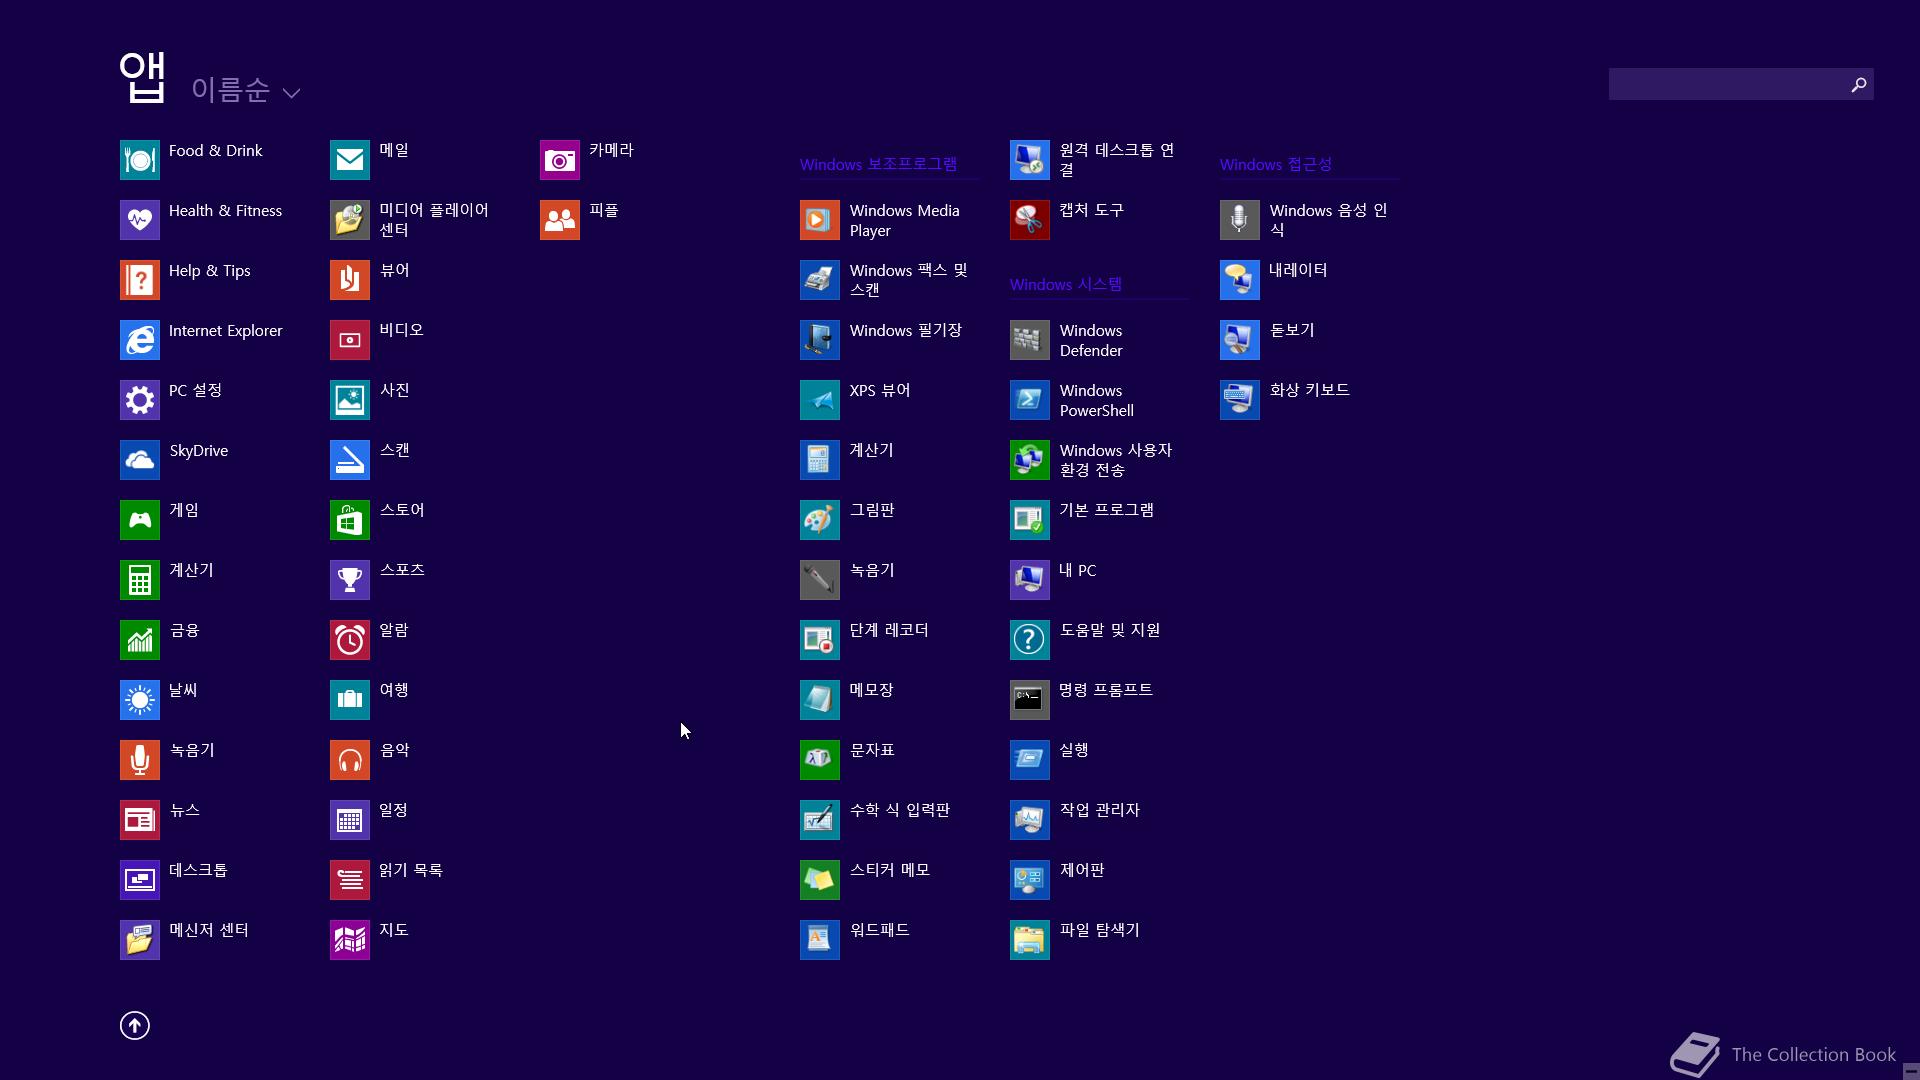Screen dimensions: 1920x1080
Task: Launch 카메라 camera icon
Action: click(x=560, y=160)
